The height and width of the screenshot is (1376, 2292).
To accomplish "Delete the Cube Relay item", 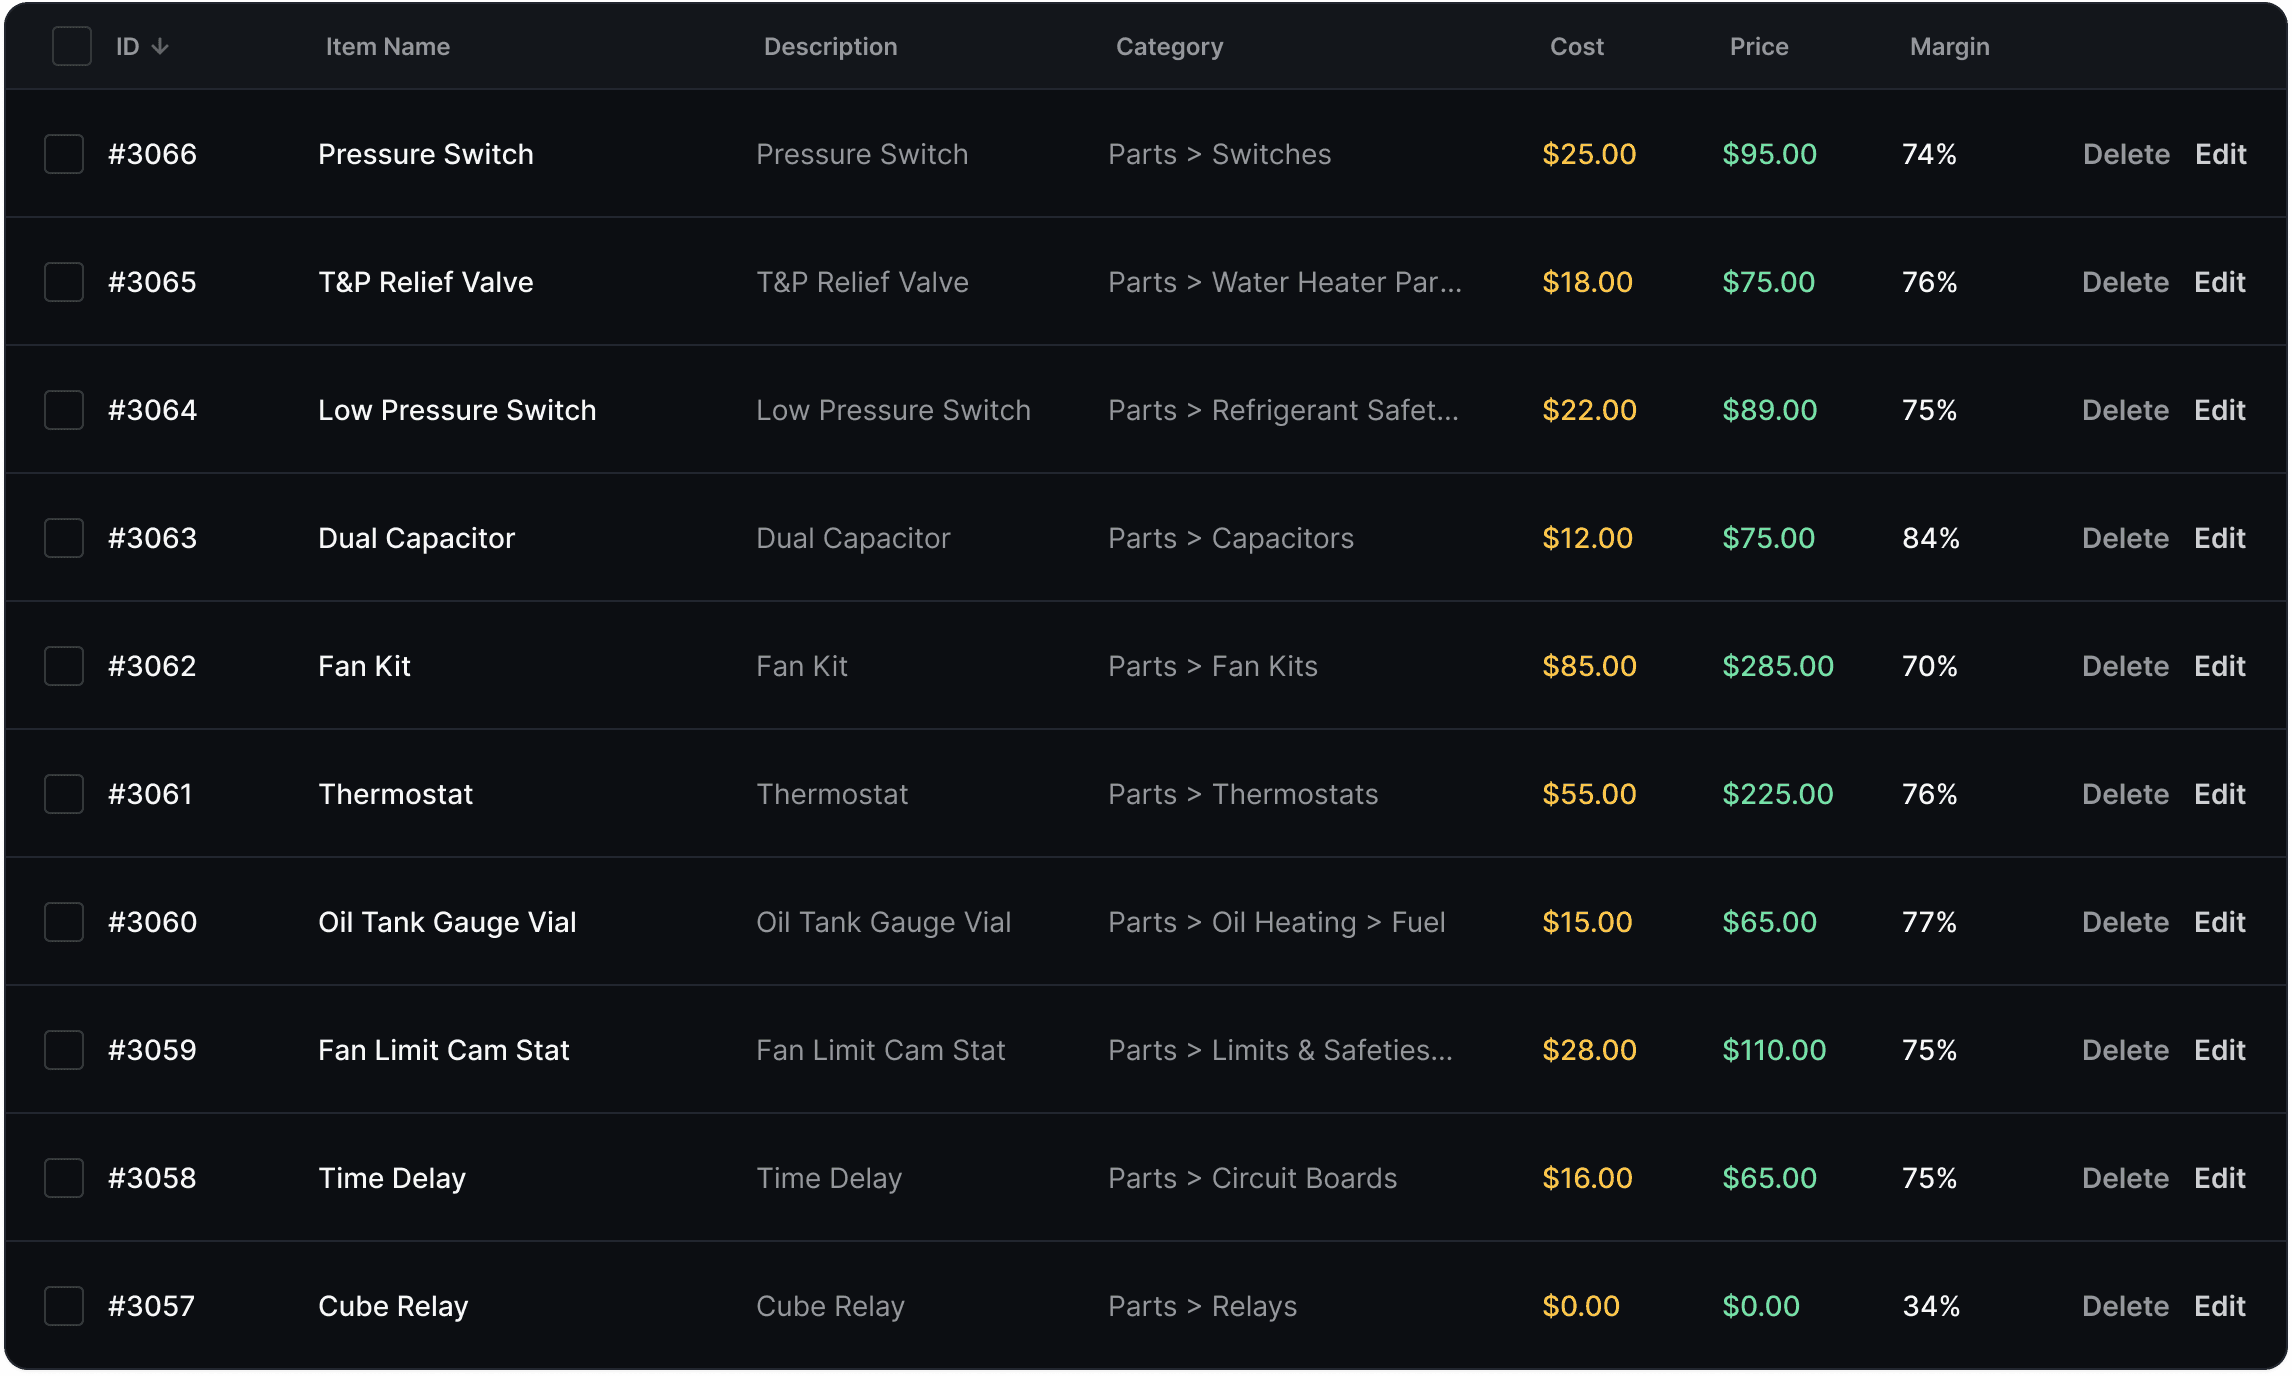I will click(x=2126, y=1305).
